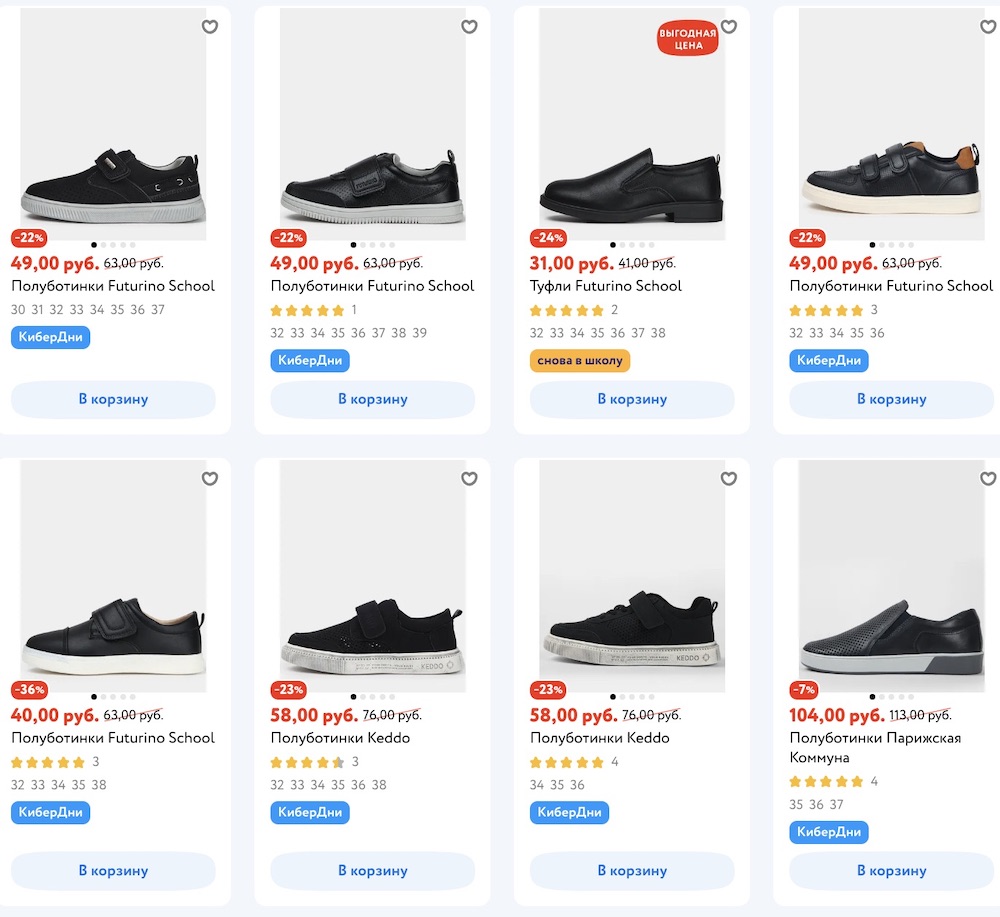Click КиберДни badge on Парижская Коммуна card

[x=828, y=832]
